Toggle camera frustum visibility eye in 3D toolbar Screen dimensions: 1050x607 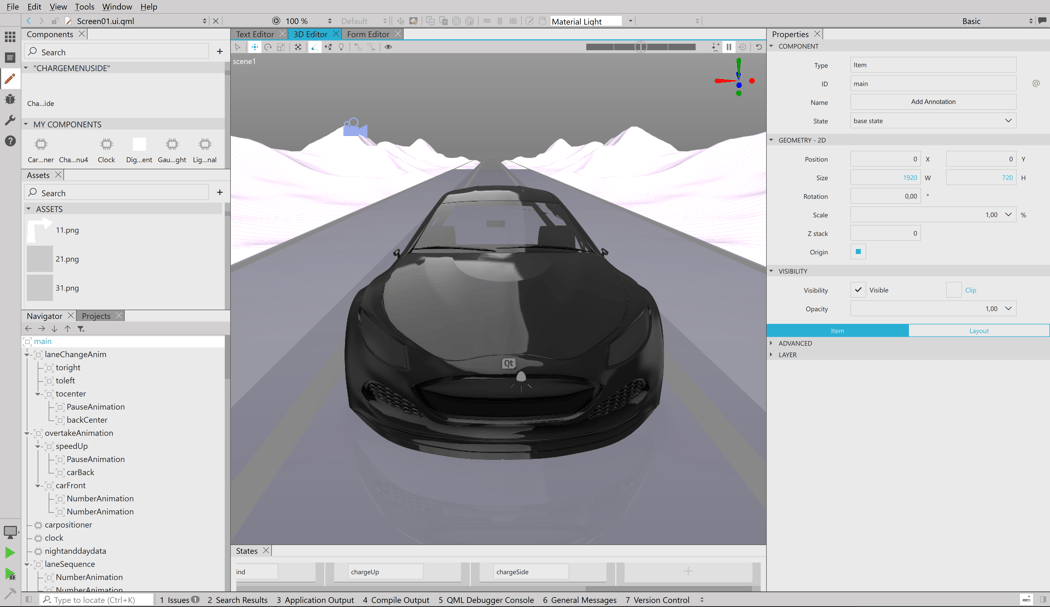pyautogui.click(x=389, y=46)
